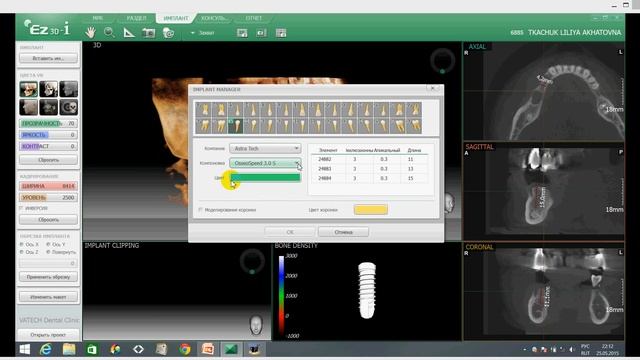Viewport: 640px width, 360px height.
Task: Click the yellow crown color swatch
Action: click(371, 209)
